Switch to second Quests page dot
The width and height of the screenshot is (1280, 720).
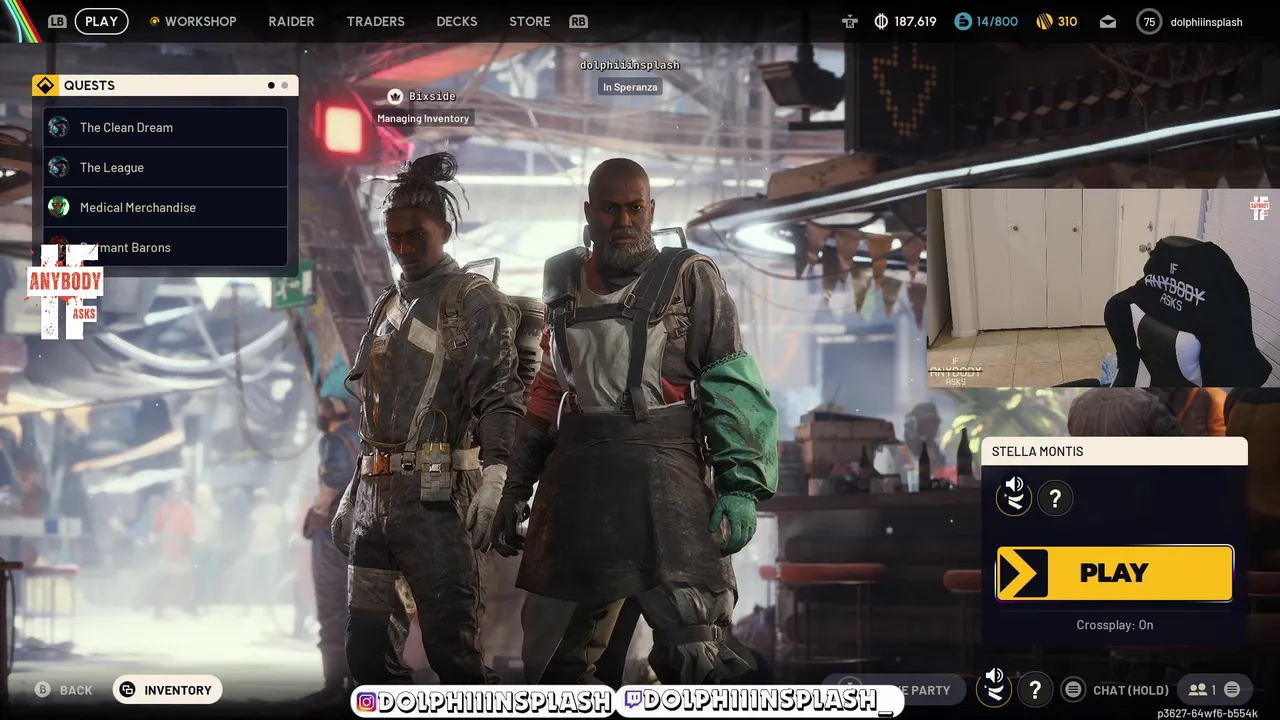(284, 85)
